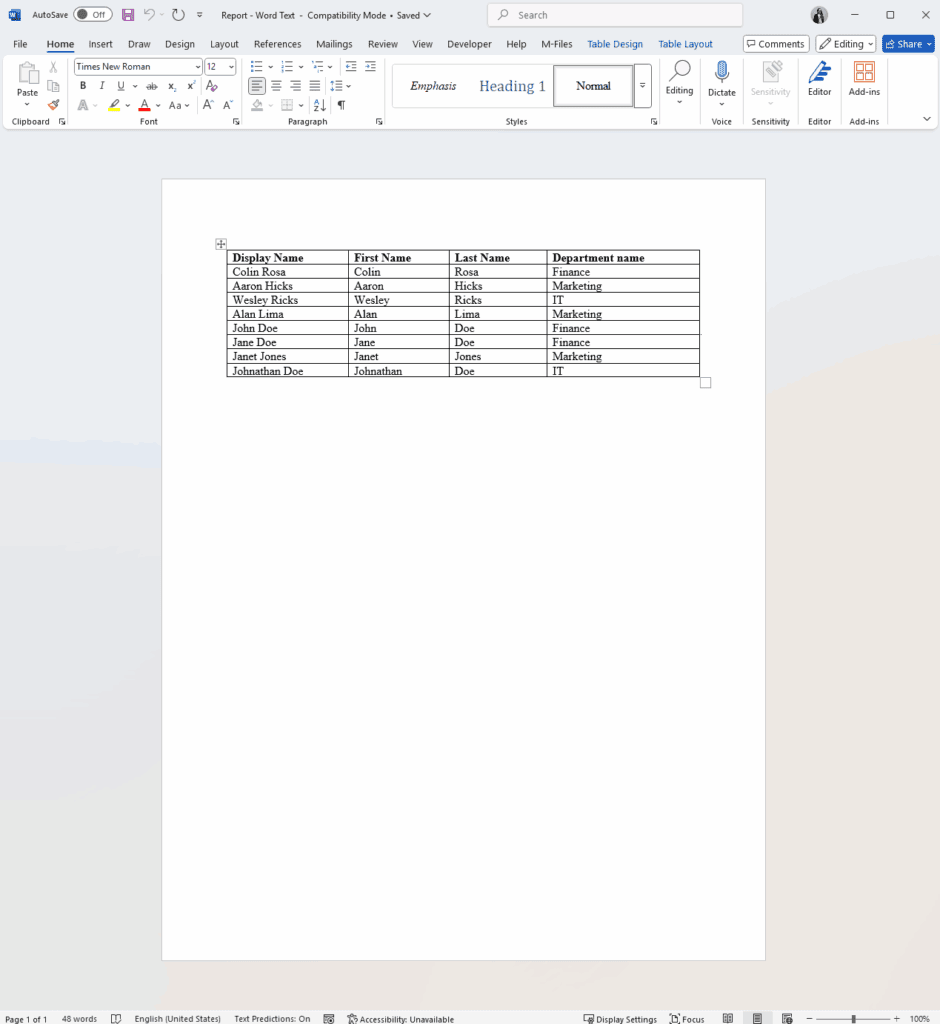Adjust the zoom slider
The width and height of the screenshot is (940, 1024).
pyautogui.click(x=853, y=1019)
